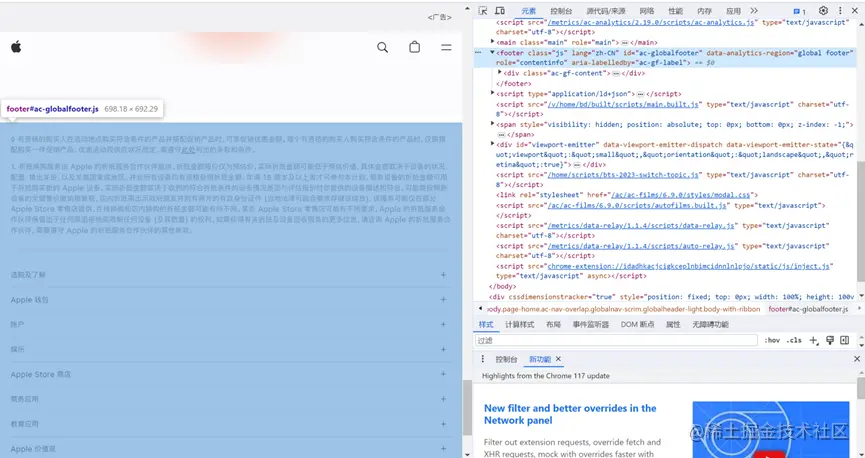Screen dimensions: 865x458
Task: Open the main.built.js script link
Action: click(x=623, y=104)
